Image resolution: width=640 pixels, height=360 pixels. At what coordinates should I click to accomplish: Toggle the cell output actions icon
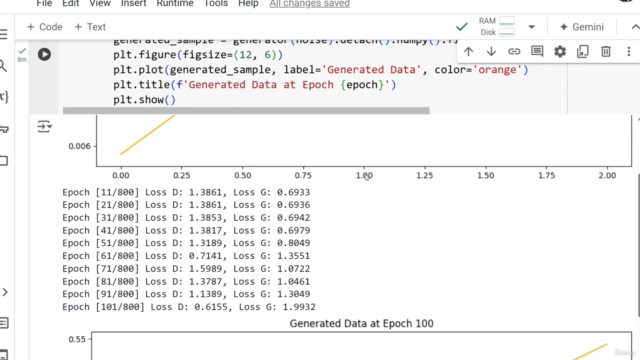[44, 127]
